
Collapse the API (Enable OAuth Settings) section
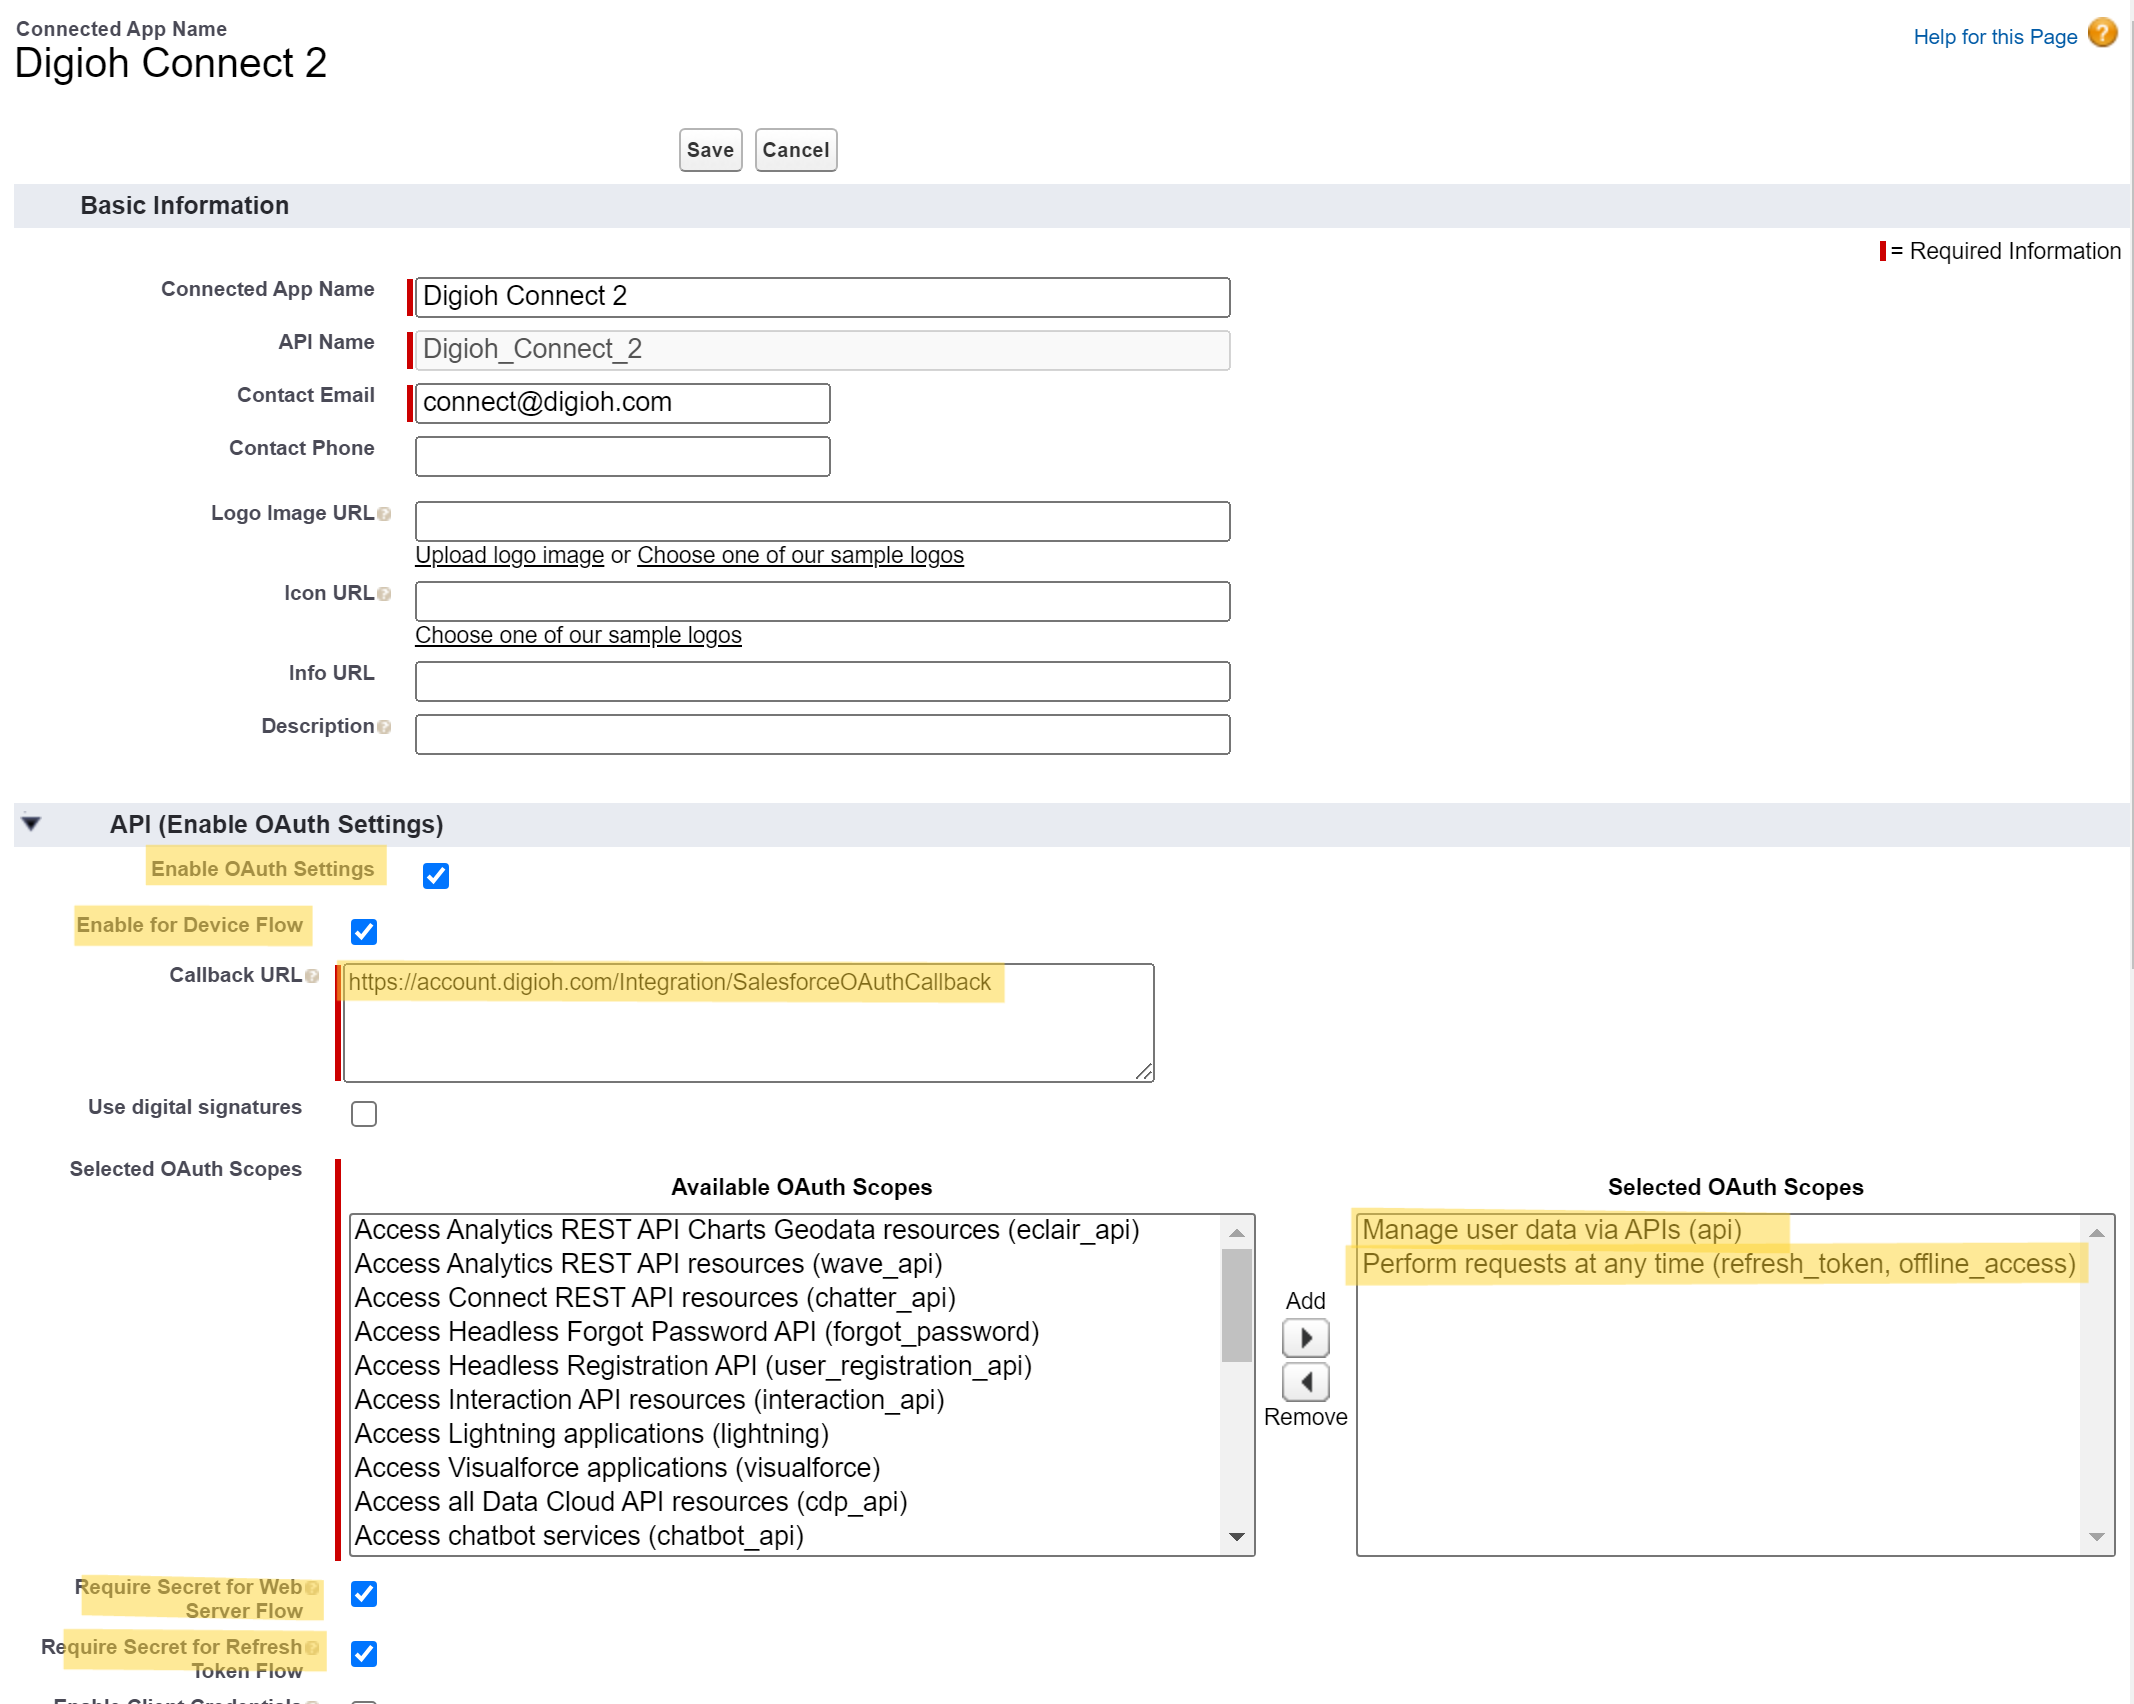pyautogui.click(x=31, y=823)
